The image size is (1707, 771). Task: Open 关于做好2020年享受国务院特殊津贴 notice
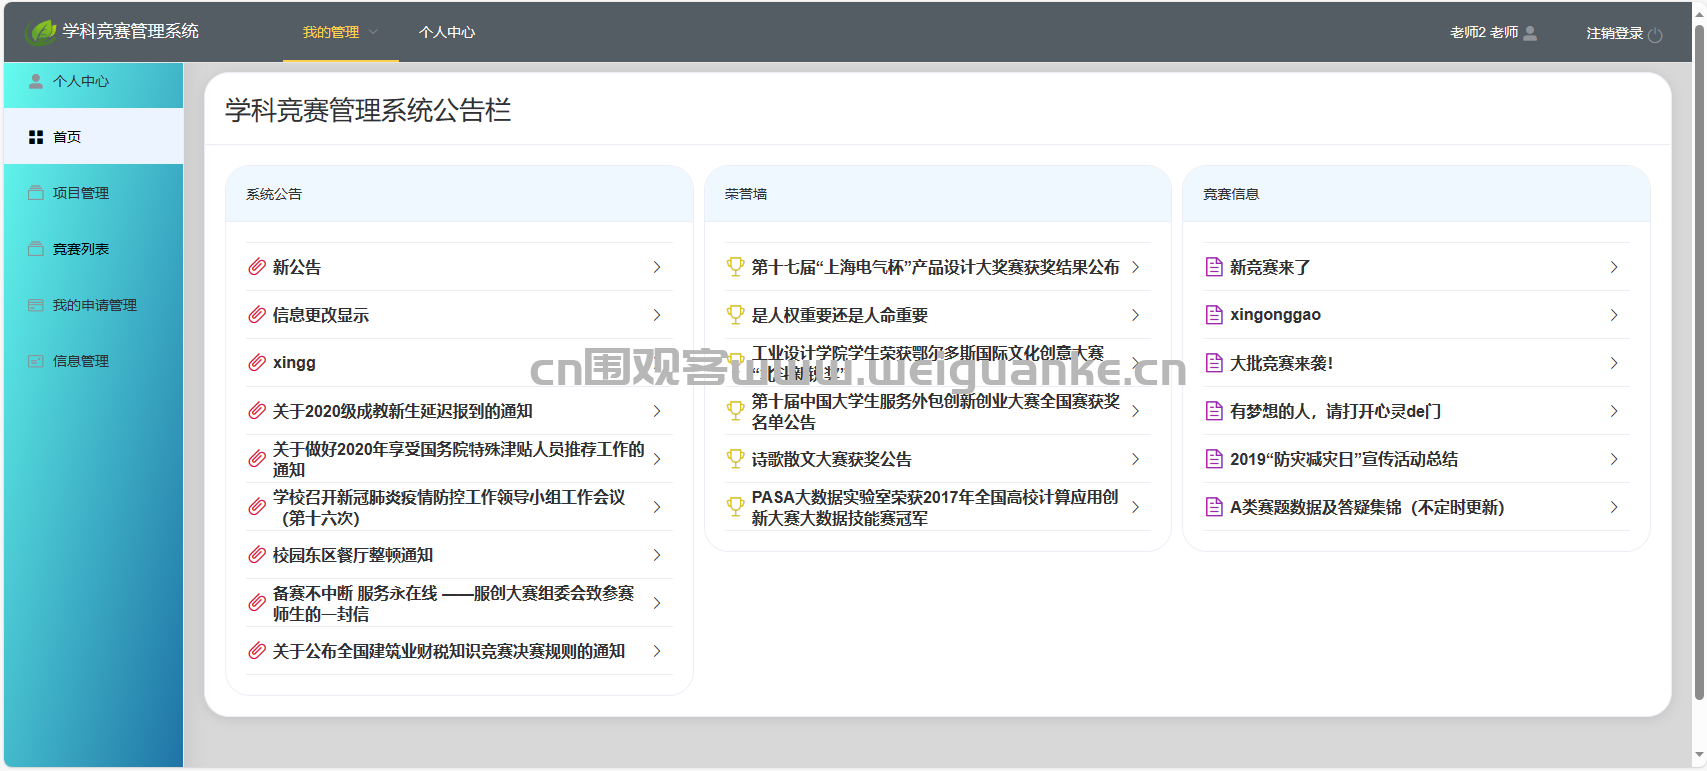[459, 459]
